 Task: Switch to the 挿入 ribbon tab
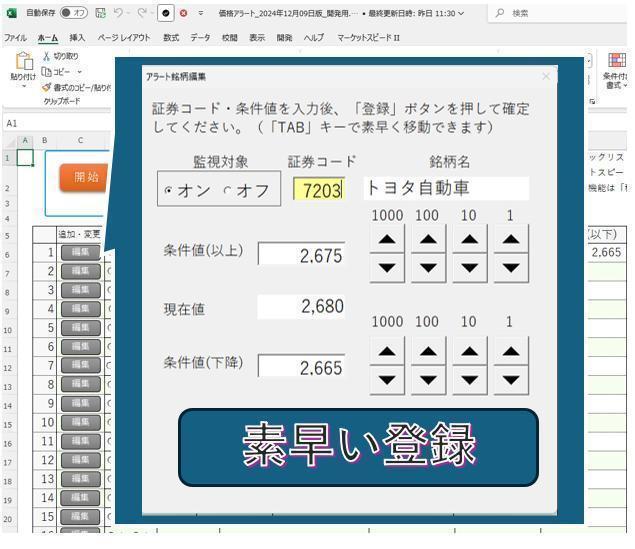pyautogui.click(x=77, y=38)
